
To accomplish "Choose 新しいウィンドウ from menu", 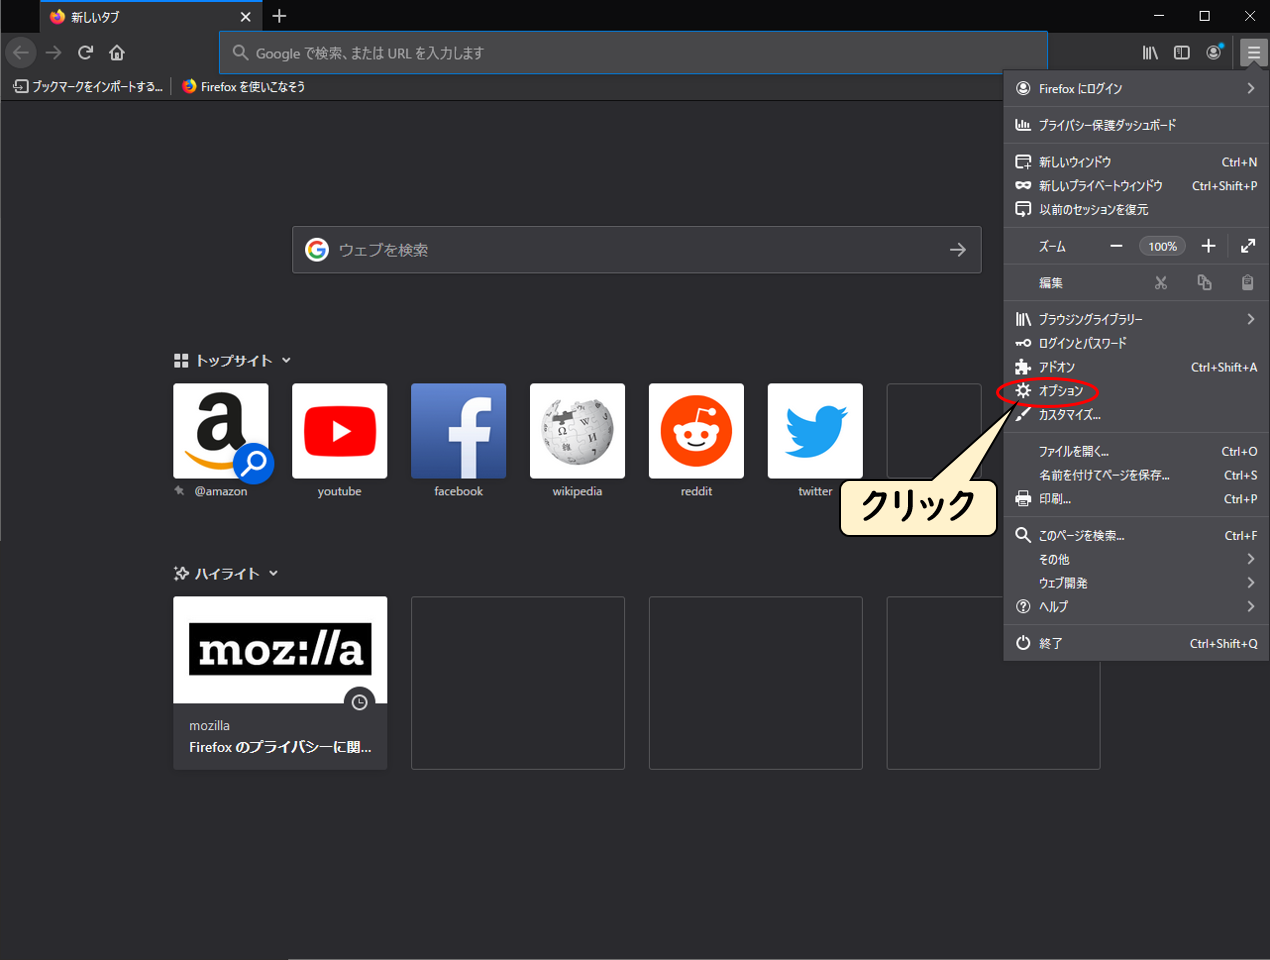I will point(1136,162).
